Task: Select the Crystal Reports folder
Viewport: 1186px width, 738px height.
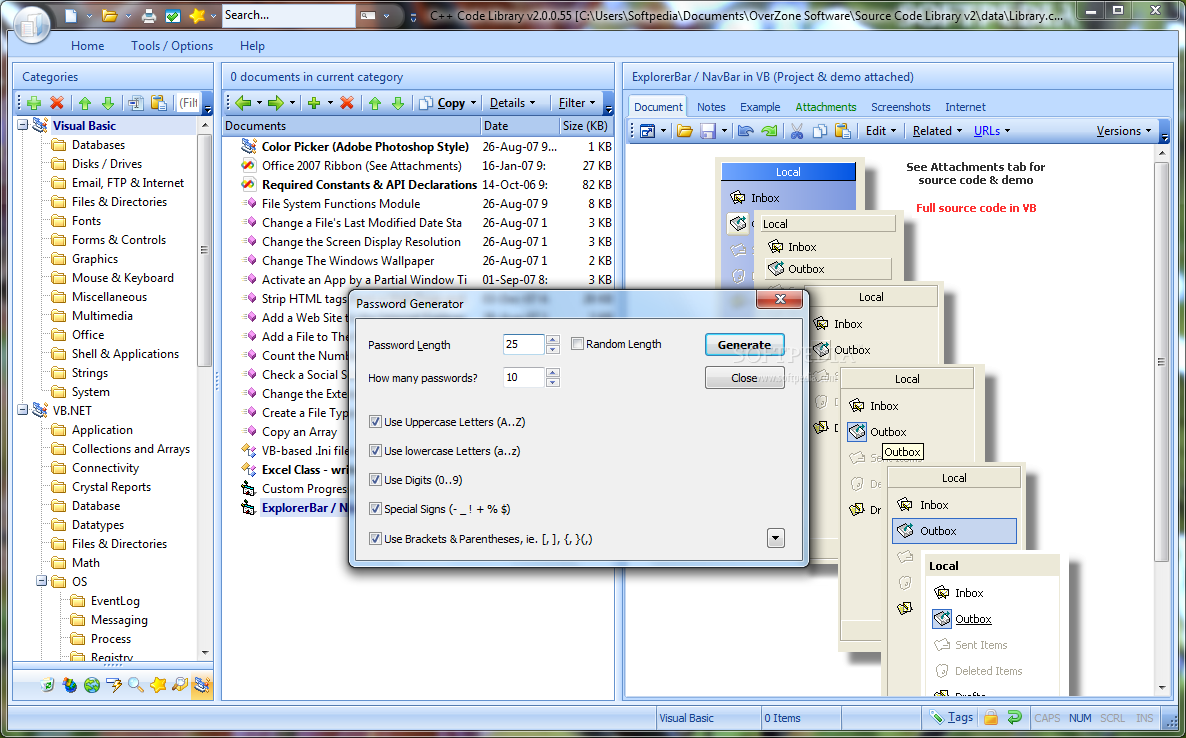Action: pyautogui.click(x=111, y=487)
